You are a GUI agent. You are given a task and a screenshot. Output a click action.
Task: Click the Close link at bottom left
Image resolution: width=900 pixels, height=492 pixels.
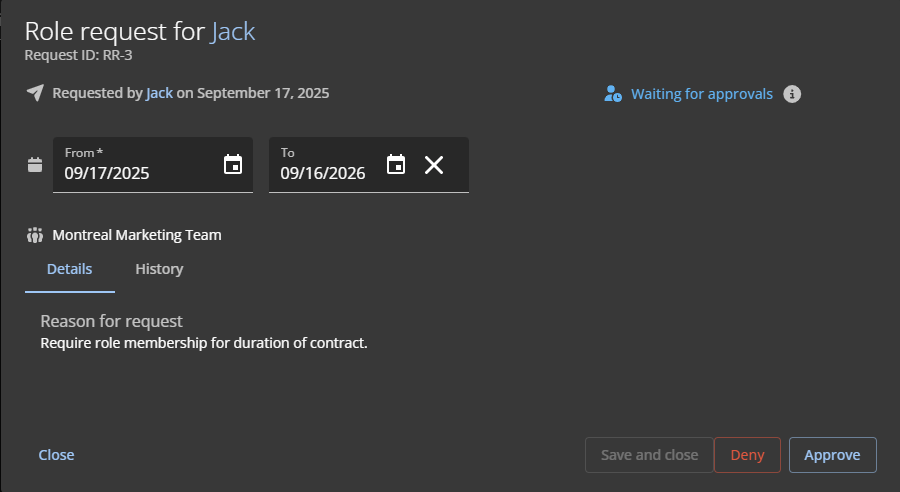coord(56,455)
